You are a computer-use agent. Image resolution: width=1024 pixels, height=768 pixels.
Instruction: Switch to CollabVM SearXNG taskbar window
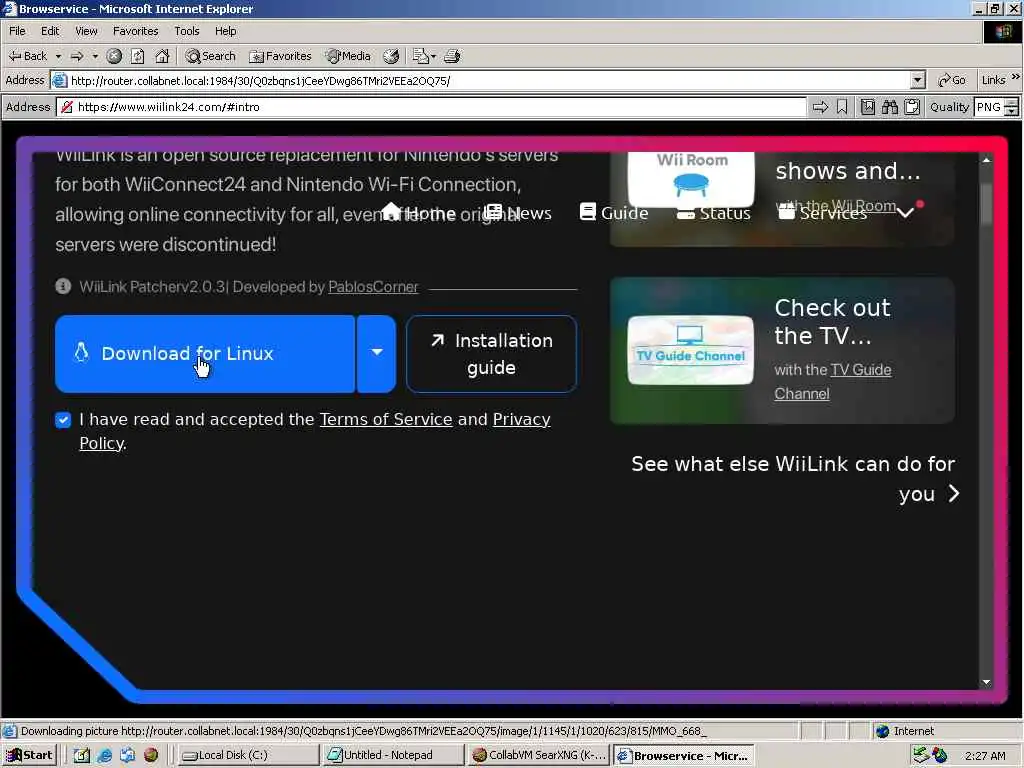point(537,756)
